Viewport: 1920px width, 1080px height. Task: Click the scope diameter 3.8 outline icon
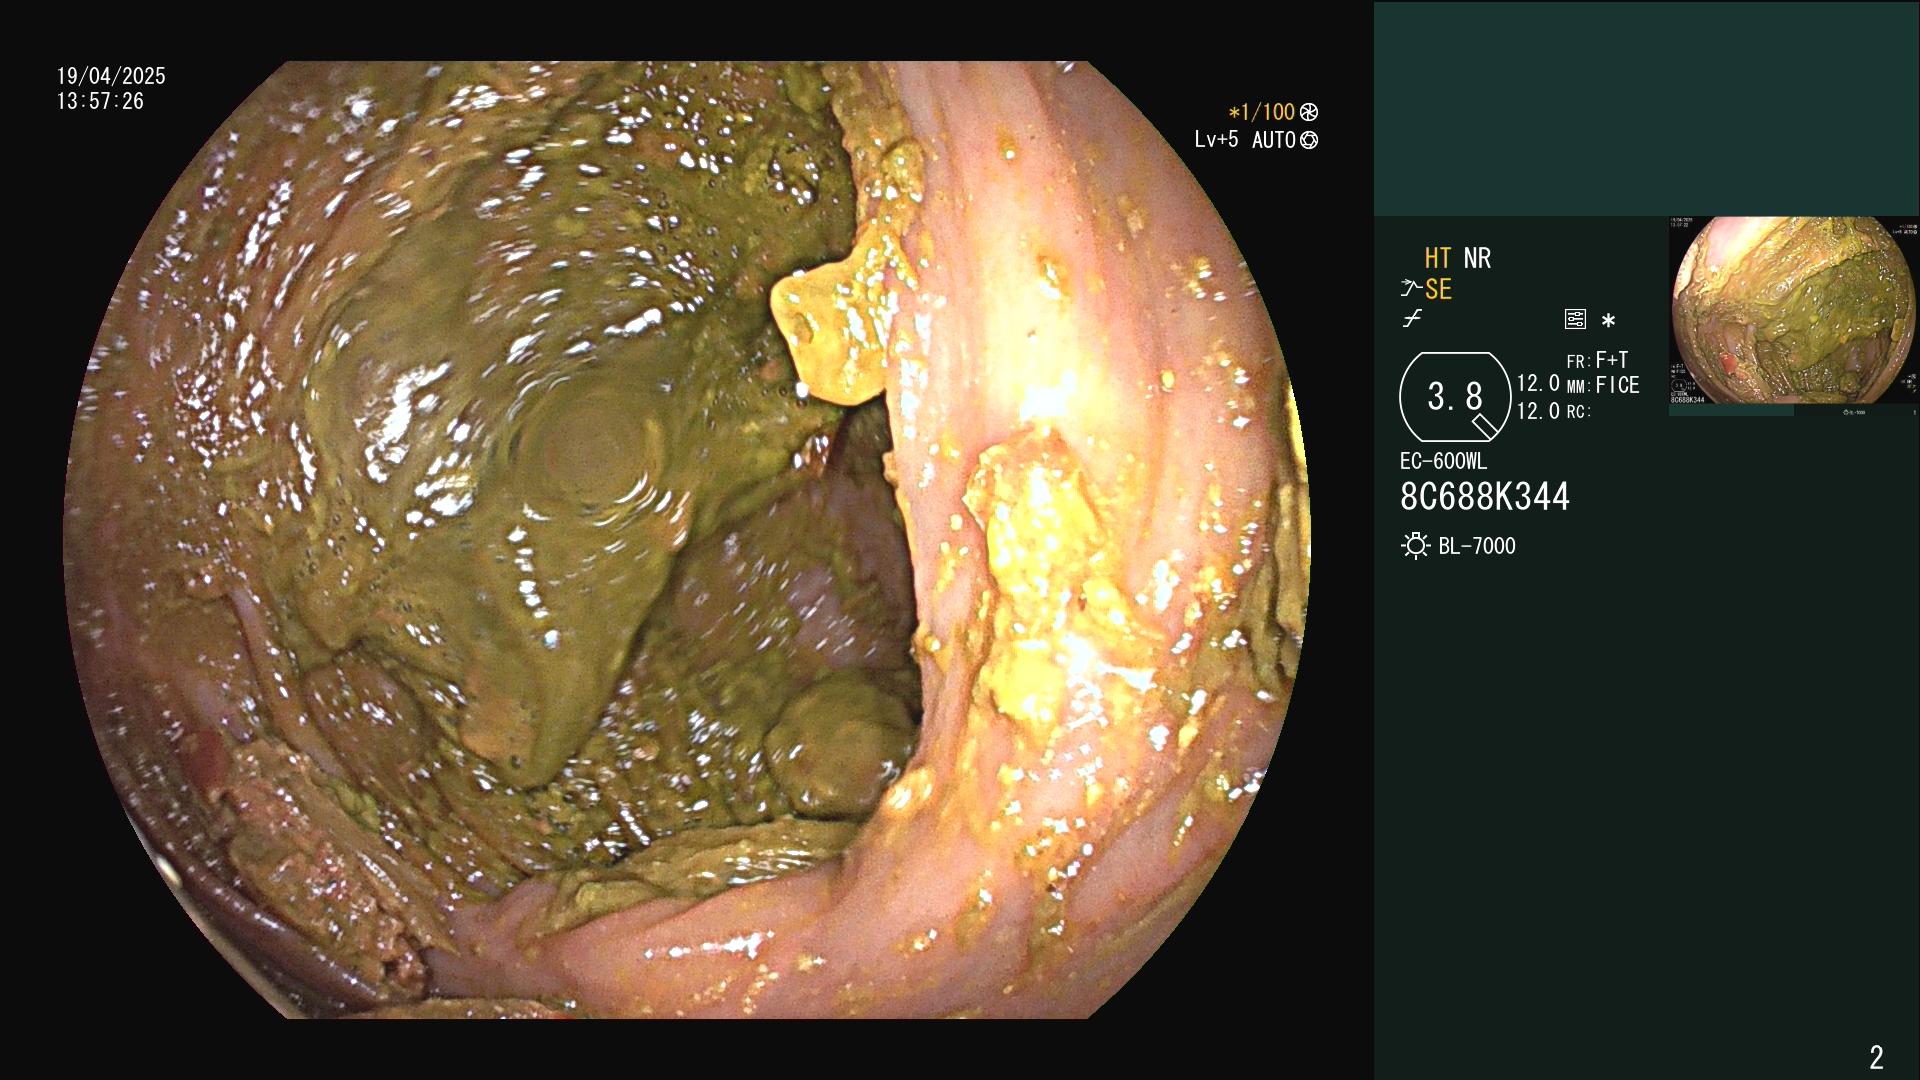1455,397
